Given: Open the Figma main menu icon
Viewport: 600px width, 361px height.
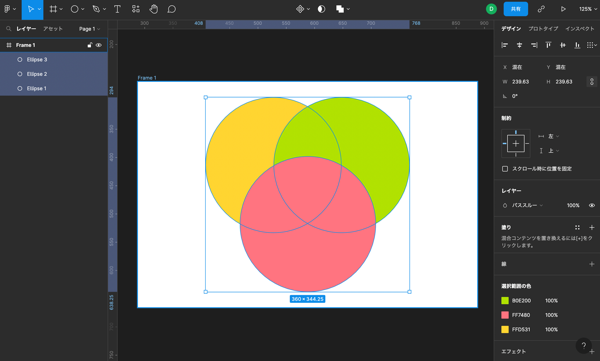Looking at the screenshot, I should click(x=7, y=9).
